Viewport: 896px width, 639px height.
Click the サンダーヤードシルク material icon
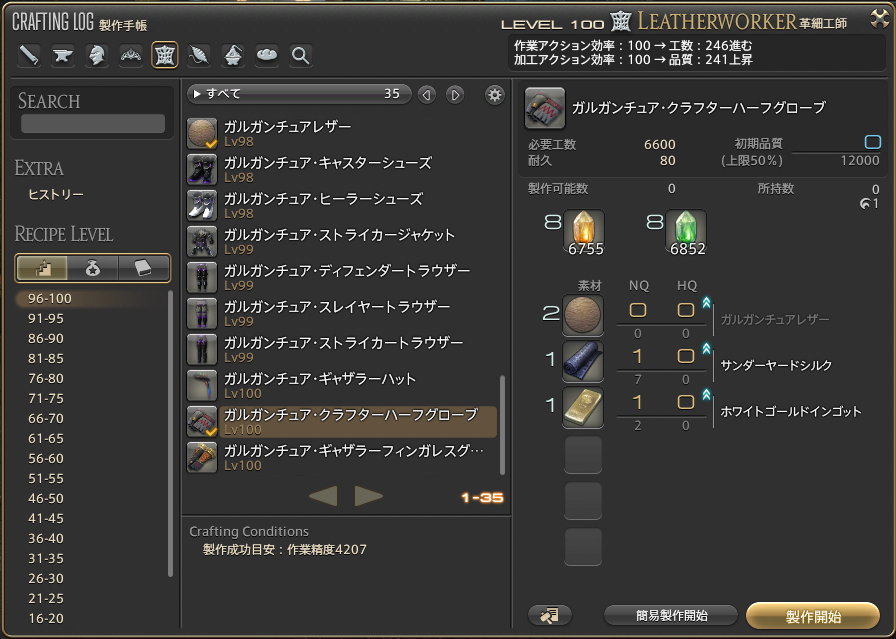[583, 361]
